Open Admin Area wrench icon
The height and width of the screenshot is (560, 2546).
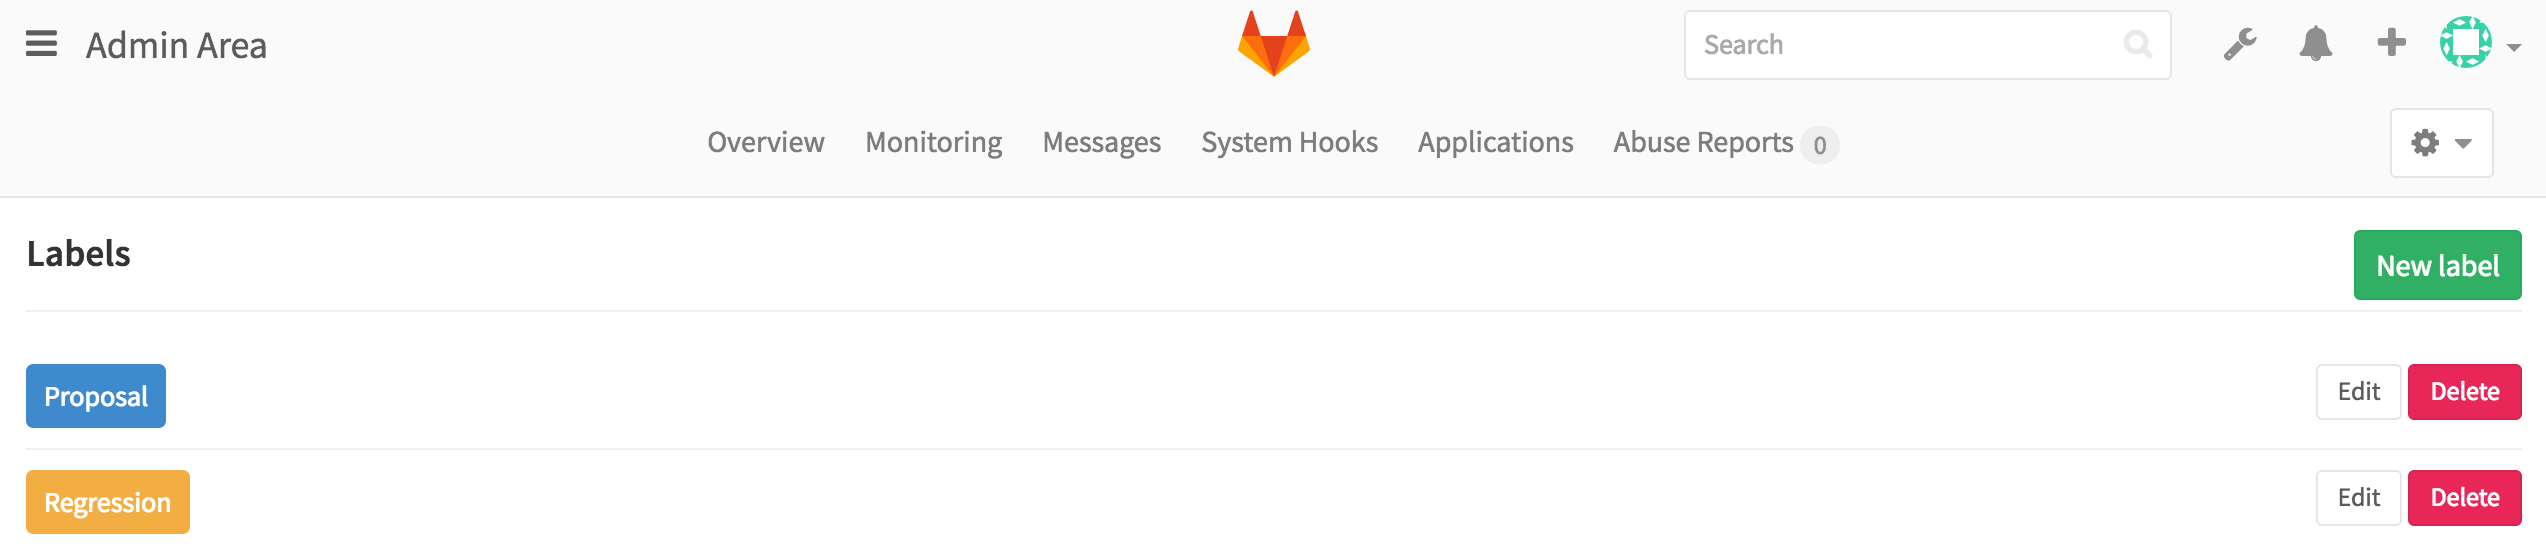(2239, 44)
